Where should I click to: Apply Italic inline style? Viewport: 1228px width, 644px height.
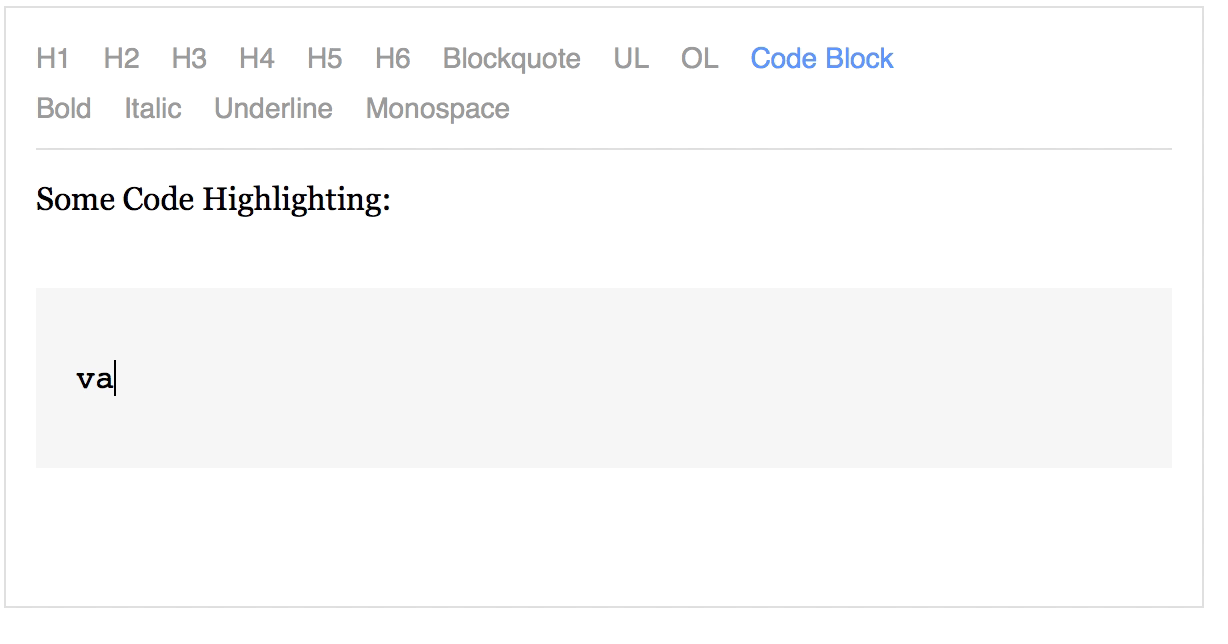(x=153, y=108)
